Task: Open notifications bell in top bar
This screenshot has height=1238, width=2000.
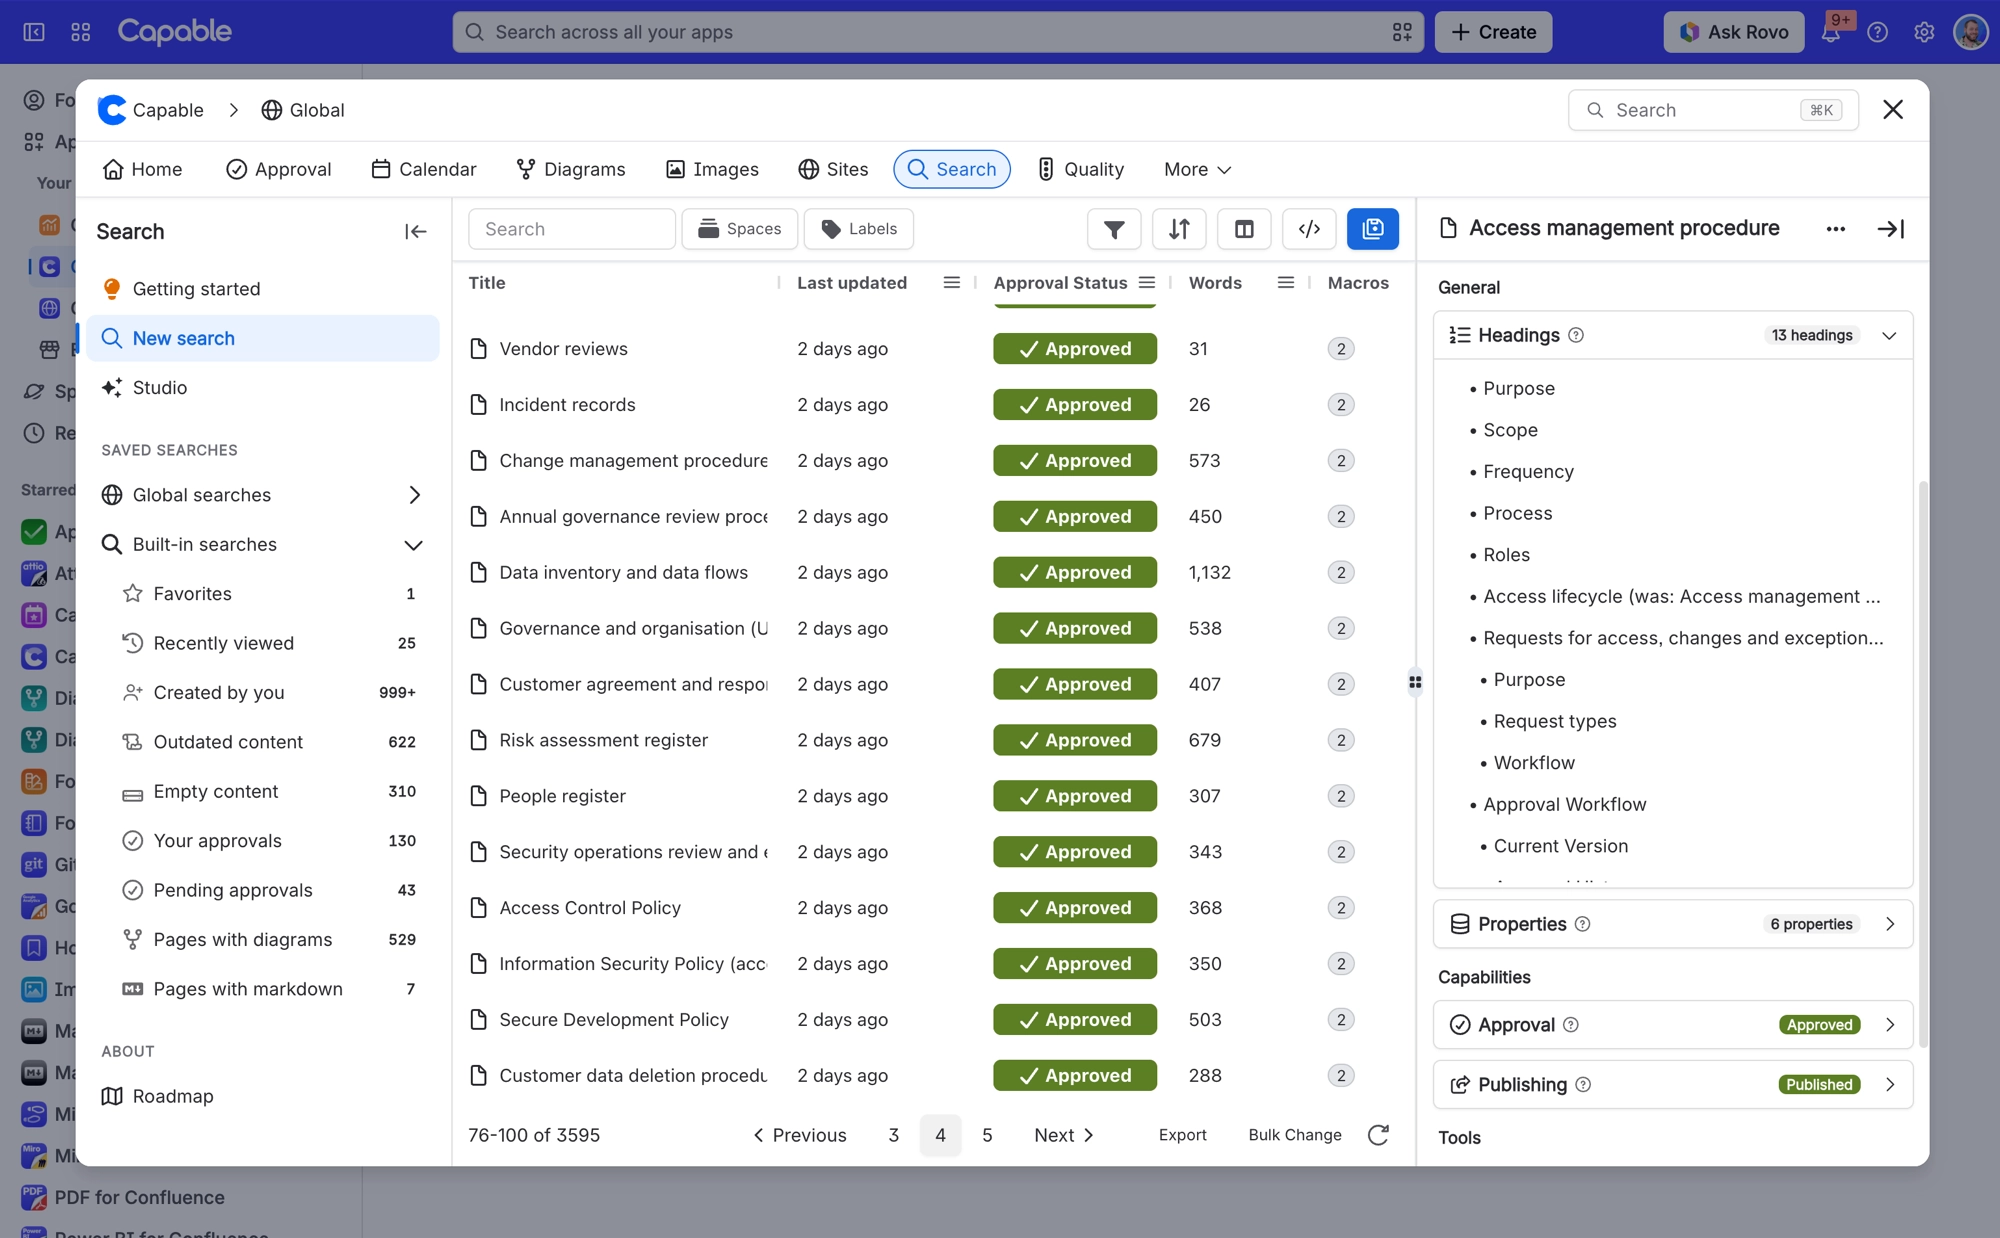Action: [x=1832, y=31]
